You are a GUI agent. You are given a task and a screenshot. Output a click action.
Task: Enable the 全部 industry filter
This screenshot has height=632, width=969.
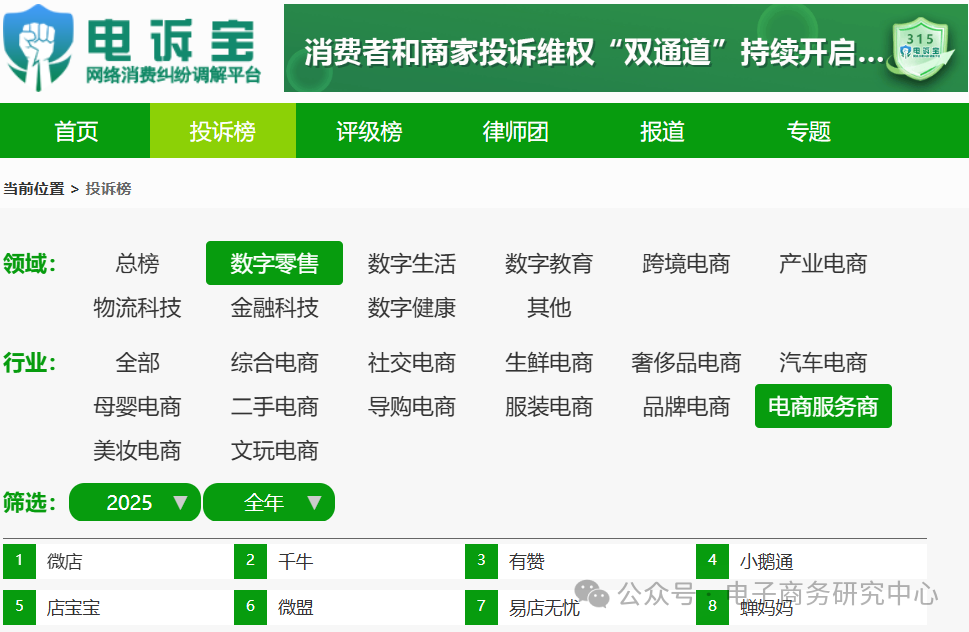point(139,362)
